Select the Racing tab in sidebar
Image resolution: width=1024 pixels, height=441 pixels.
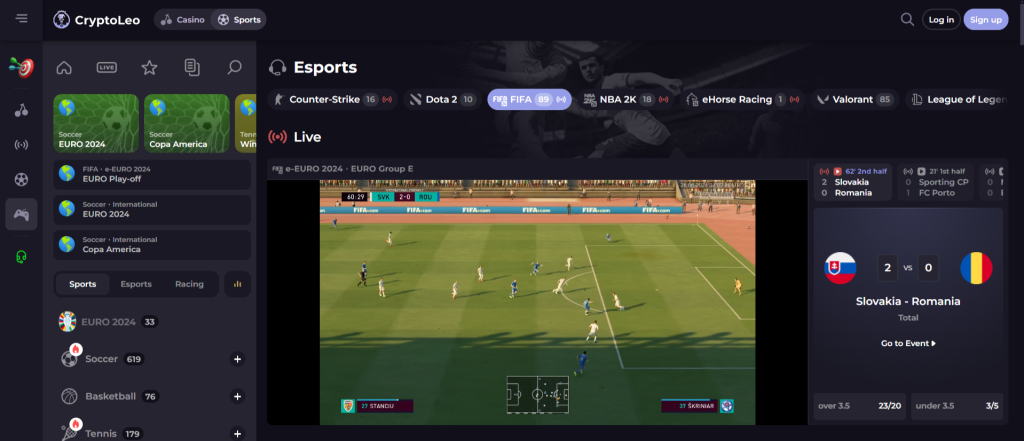tap(189, 284)
